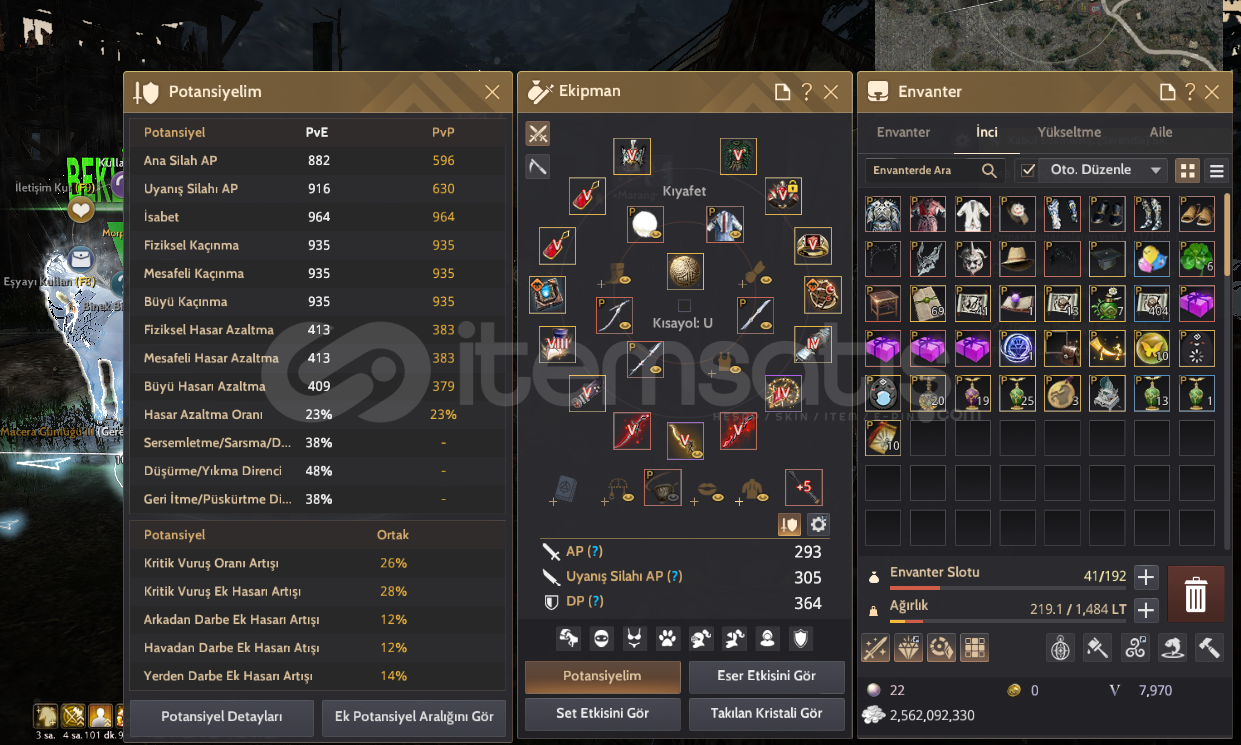Click the Envanterde Ara search field
This screenshot has width=1241, height=745.
coord(923,170)
